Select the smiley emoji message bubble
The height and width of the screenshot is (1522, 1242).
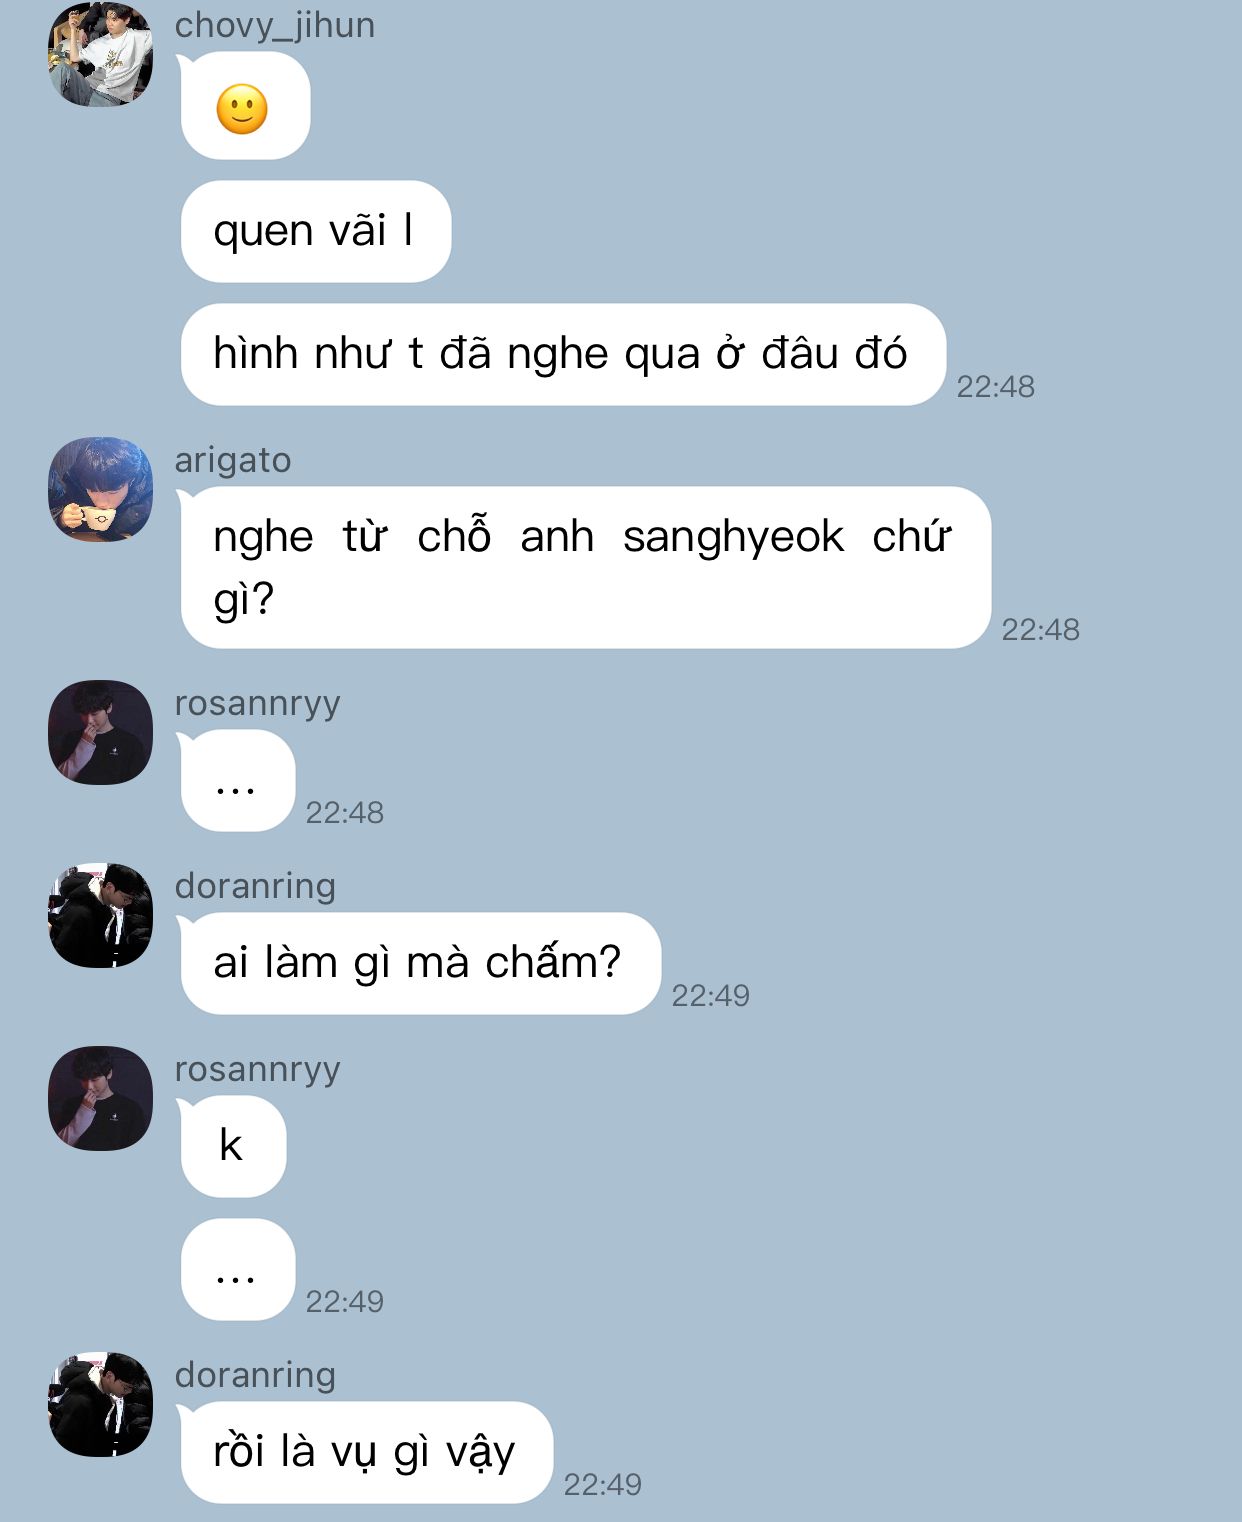tap(245, 106)
